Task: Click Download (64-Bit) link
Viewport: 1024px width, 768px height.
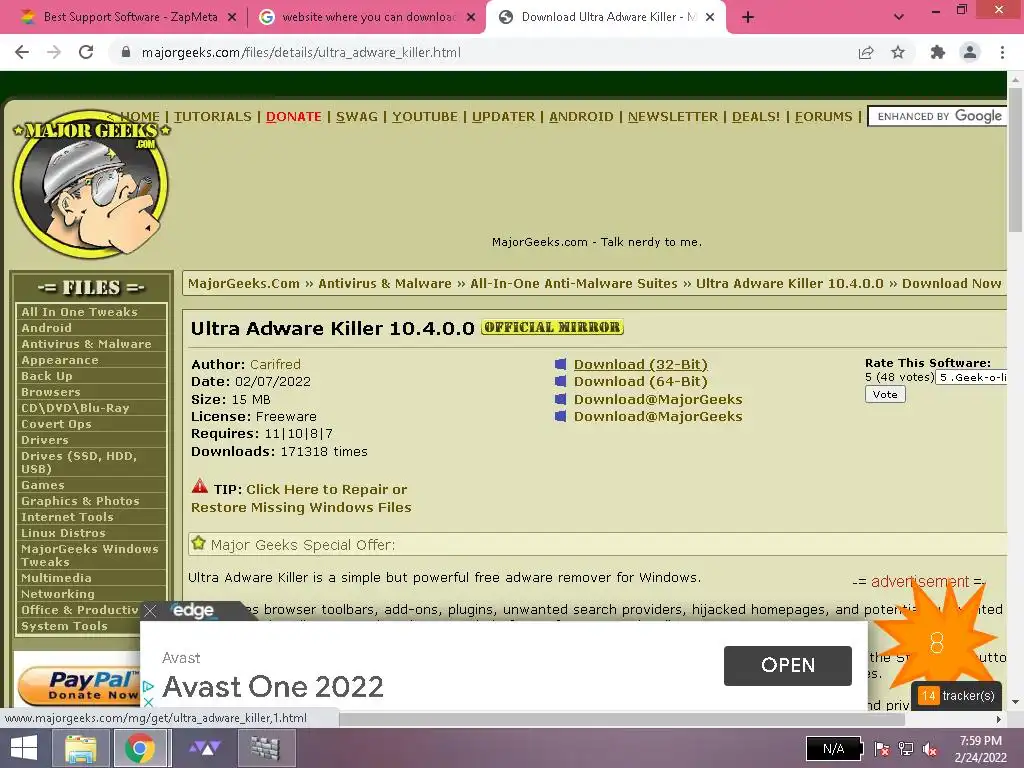Action: (x=641, y=381)
